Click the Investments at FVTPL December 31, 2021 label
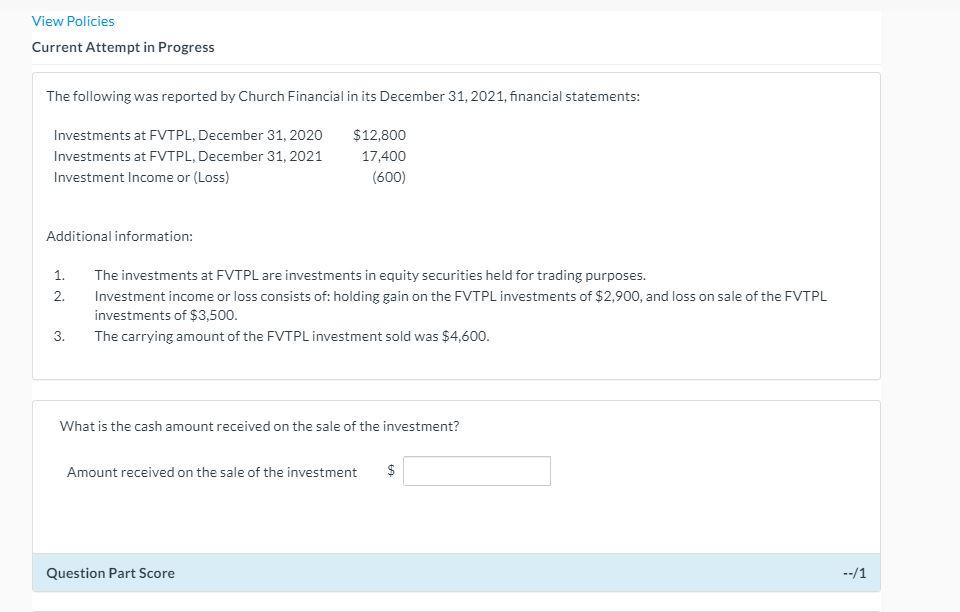 (x=187, y=155)
